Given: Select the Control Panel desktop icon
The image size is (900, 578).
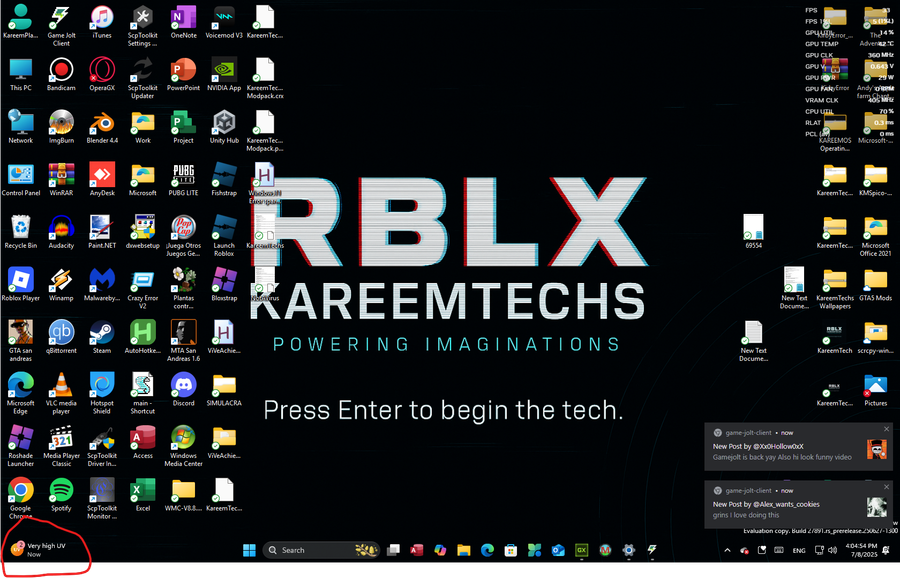Looking at the screenshot, I should (21, 180).
